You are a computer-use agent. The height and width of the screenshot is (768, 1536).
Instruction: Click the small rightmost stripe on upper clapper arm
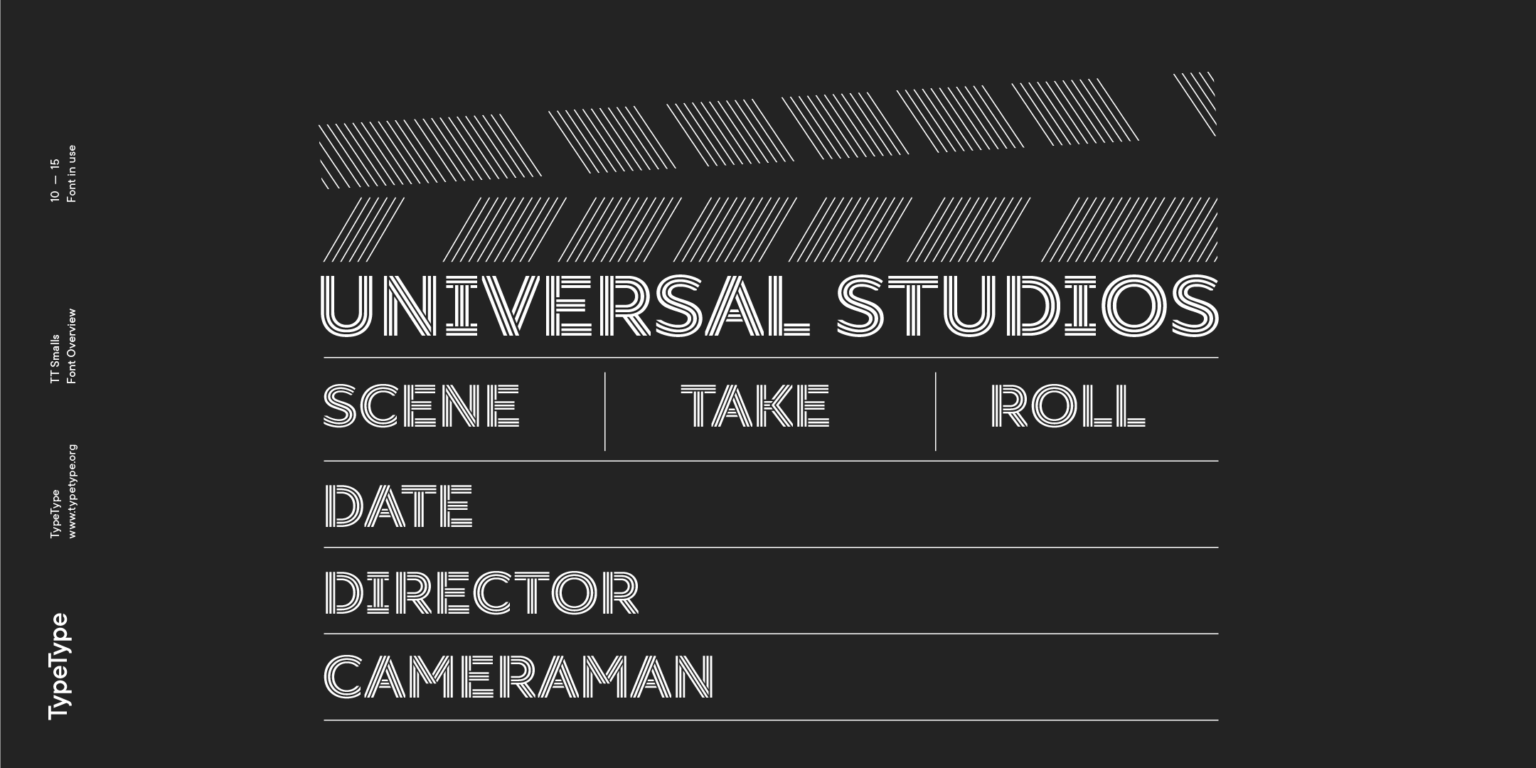[1198, 100]
